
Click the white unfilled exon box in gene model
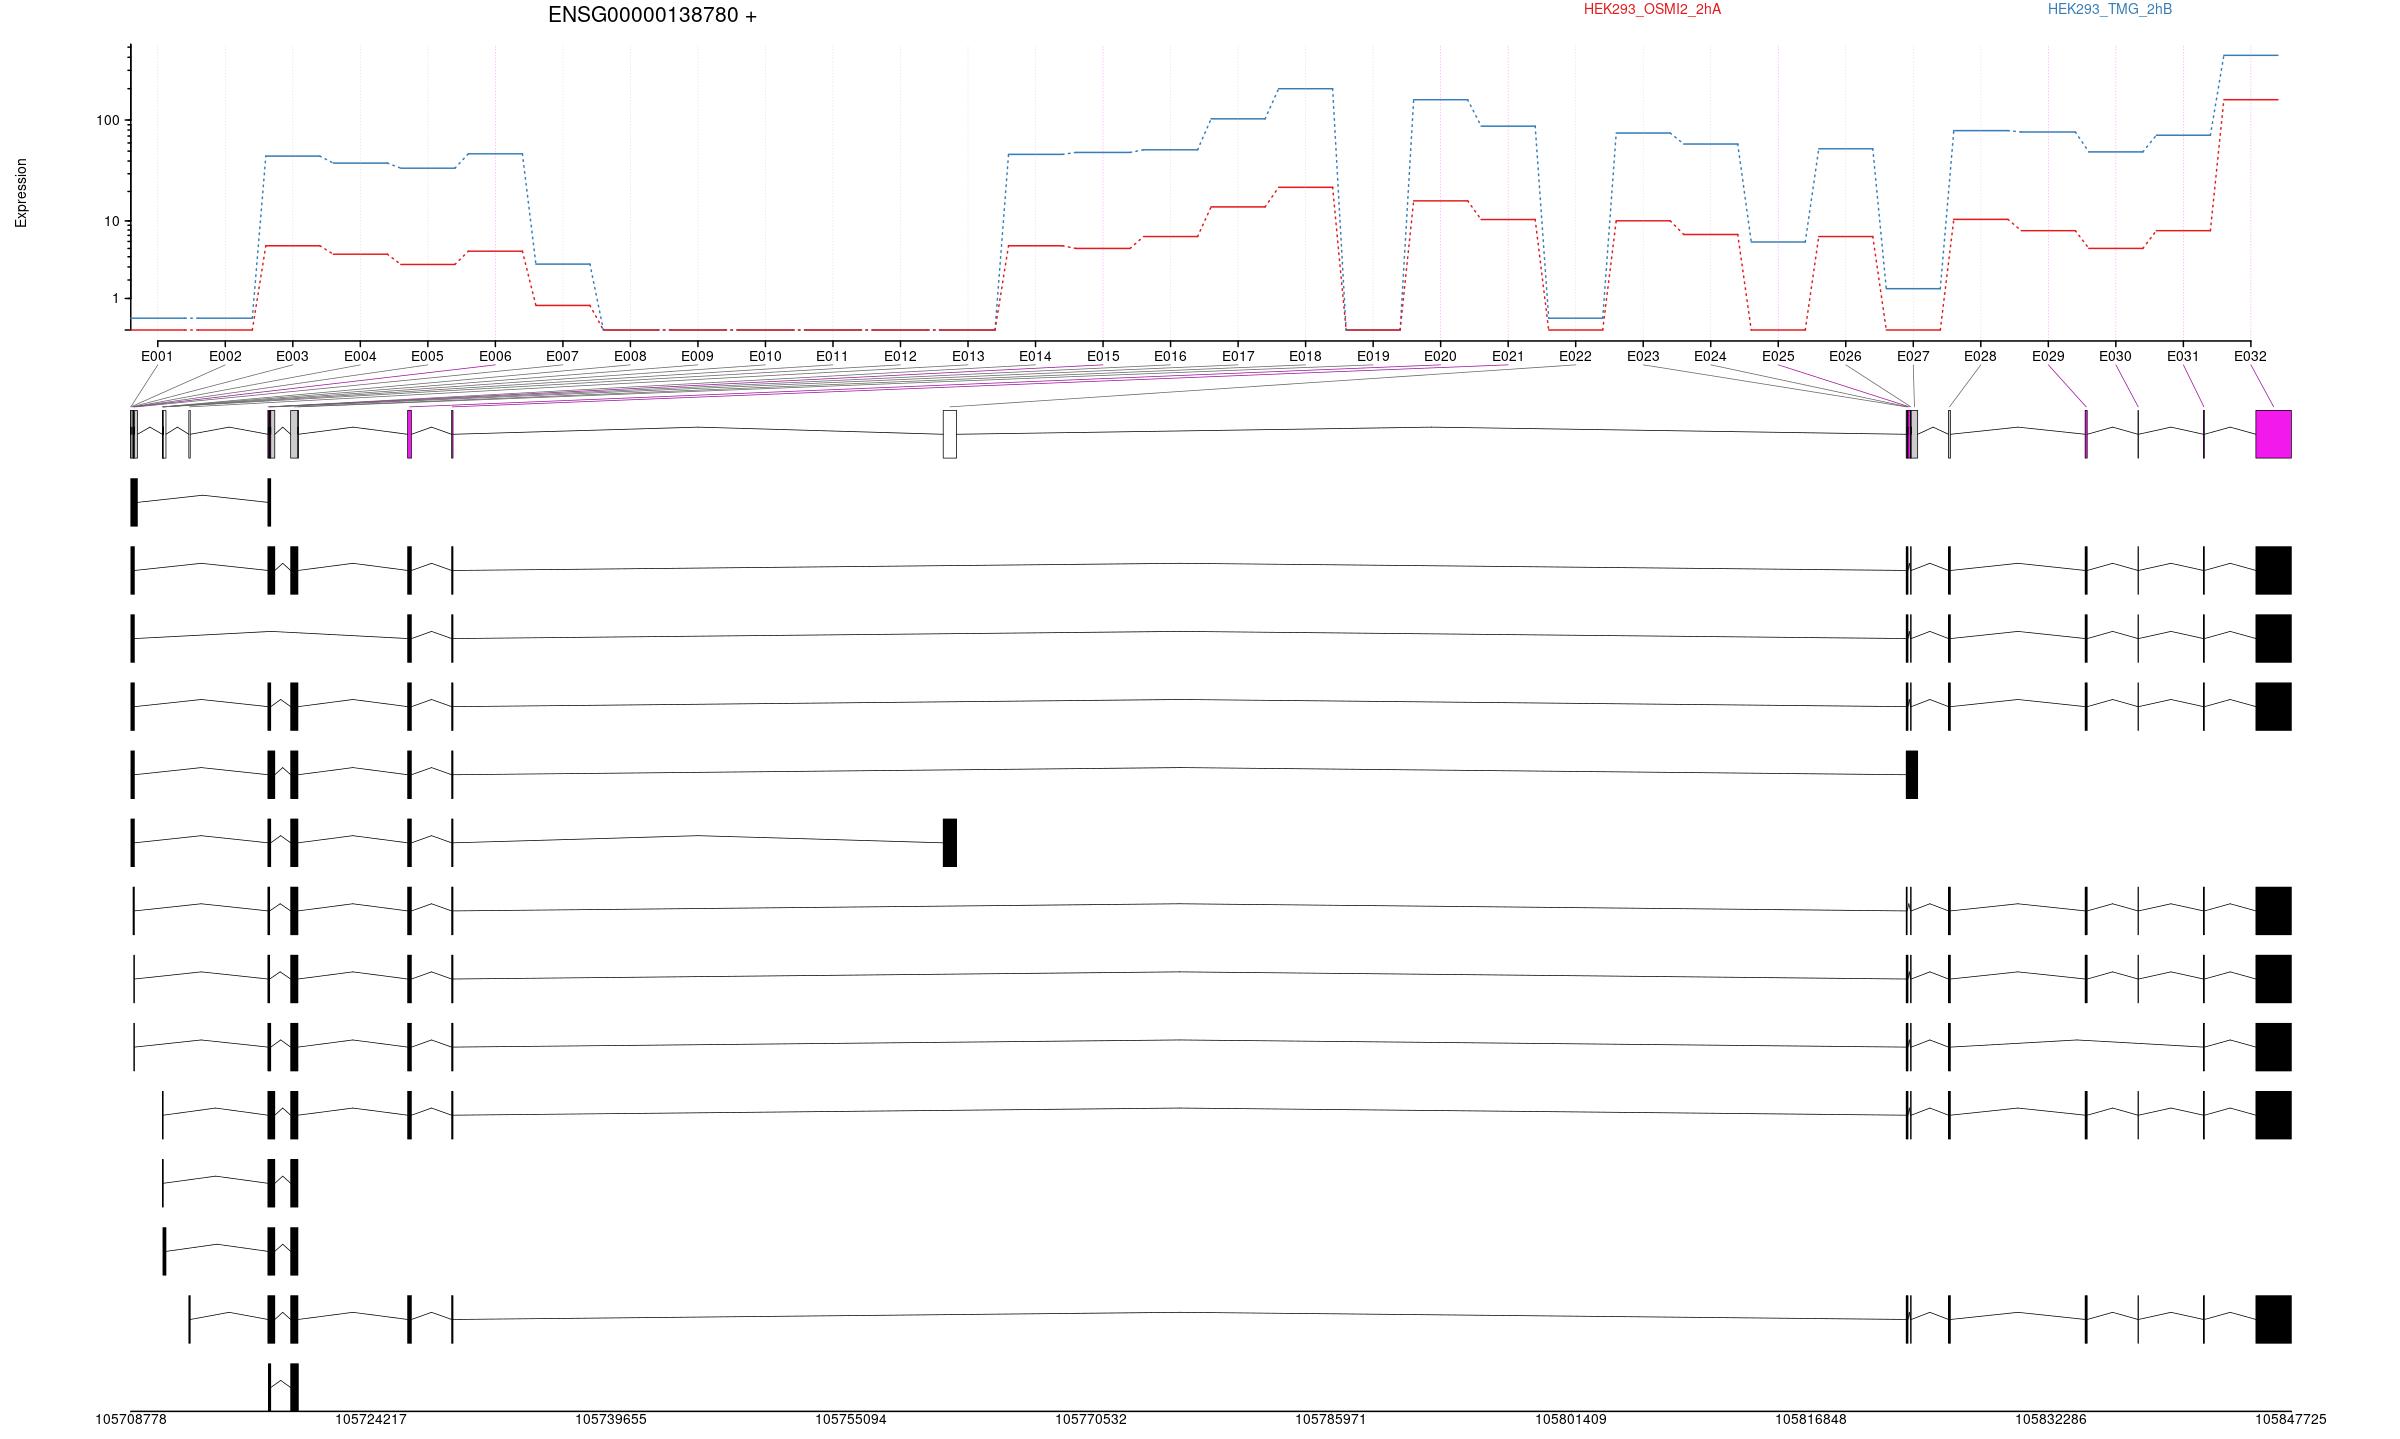(x=950, y=434)
